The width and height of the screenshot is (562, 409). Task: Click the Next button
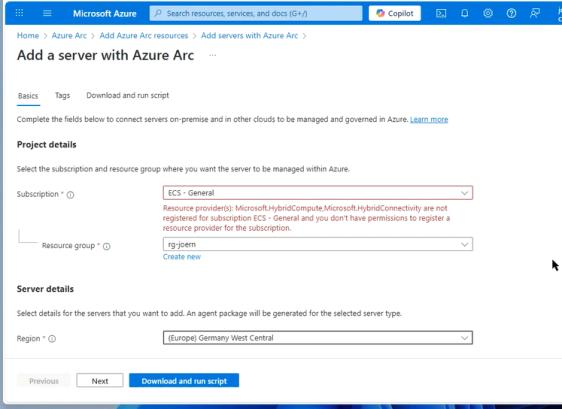(100, 381)
